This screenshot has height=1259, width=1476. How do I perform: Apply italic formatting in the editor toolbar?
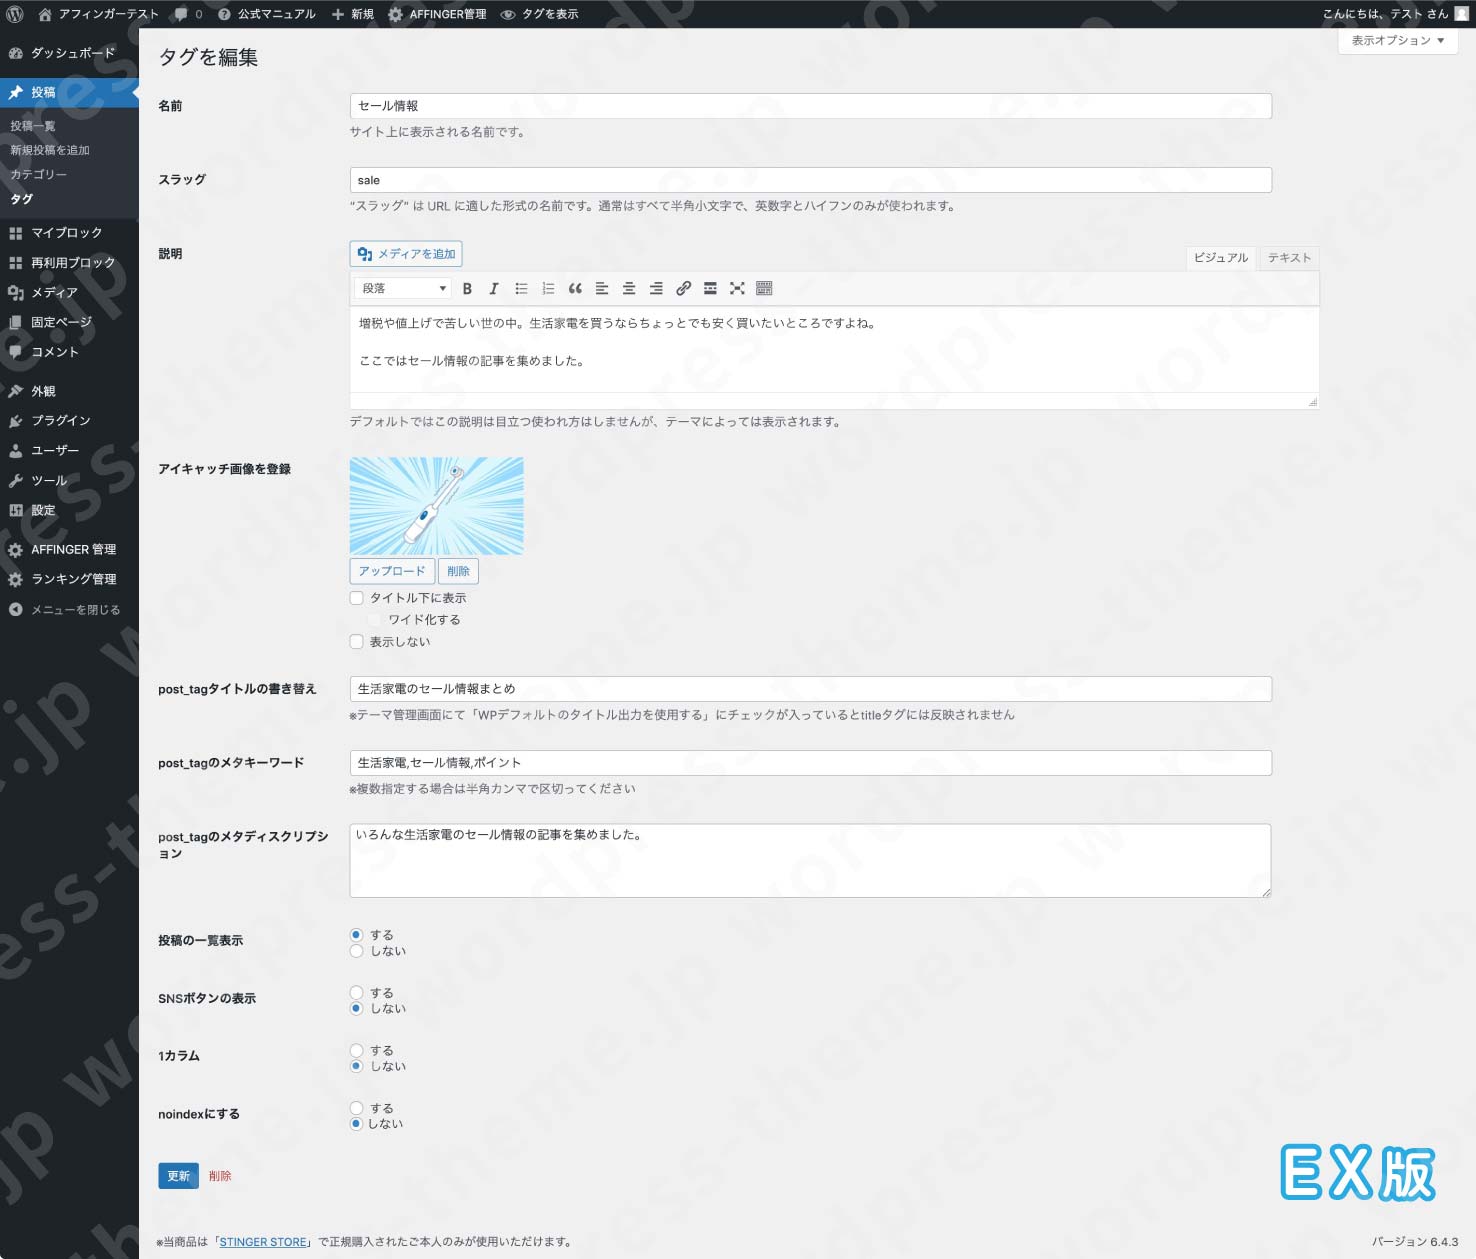pyautogui.click(x=493, y=288)
